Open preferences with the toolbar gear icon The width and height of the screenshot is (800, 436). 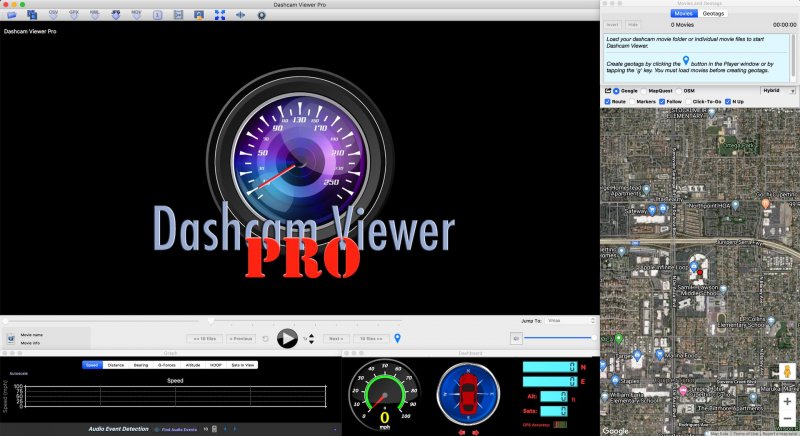(x=261, y=15)
